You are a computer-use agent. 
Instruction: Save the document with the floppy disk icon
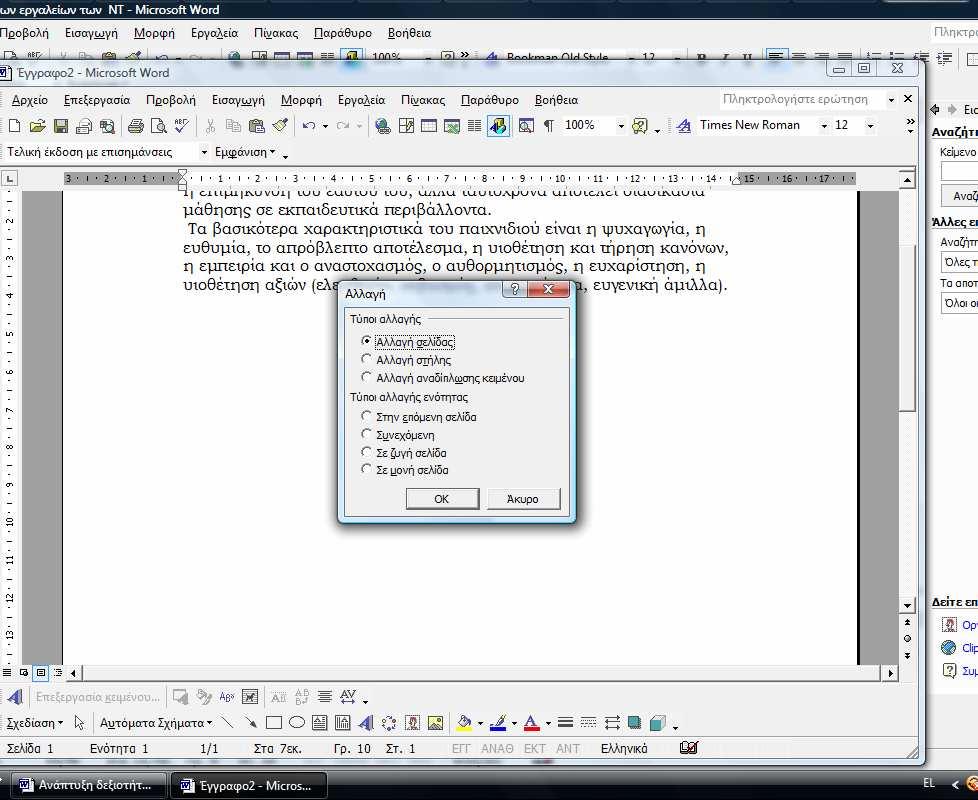pyautogui.click(x=61, y=126)
